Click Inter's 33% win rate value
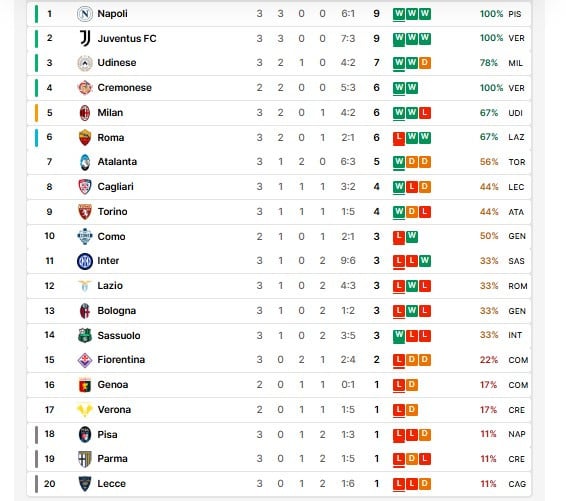This screenshot has width=566, height=501. [x=489, y=261]
